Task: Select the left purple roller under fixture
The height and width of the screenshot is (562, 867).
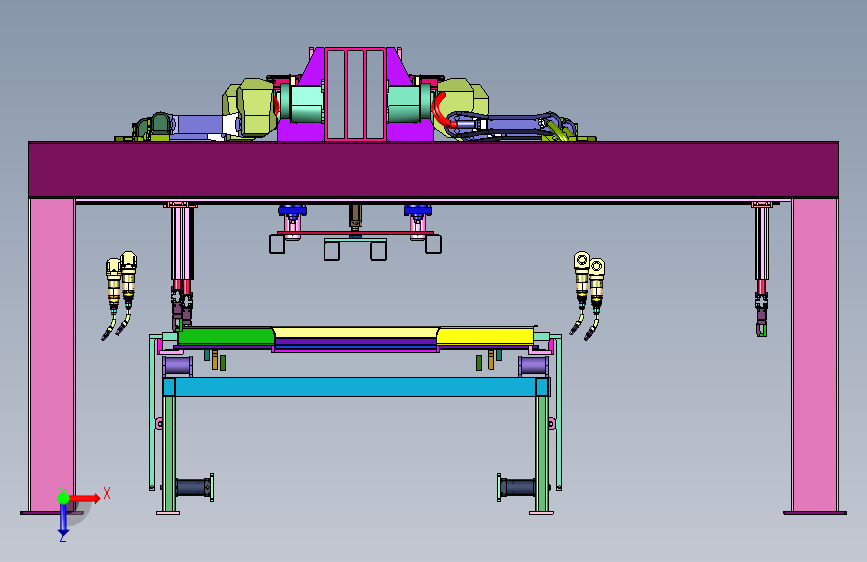Action: coord(177,366)
